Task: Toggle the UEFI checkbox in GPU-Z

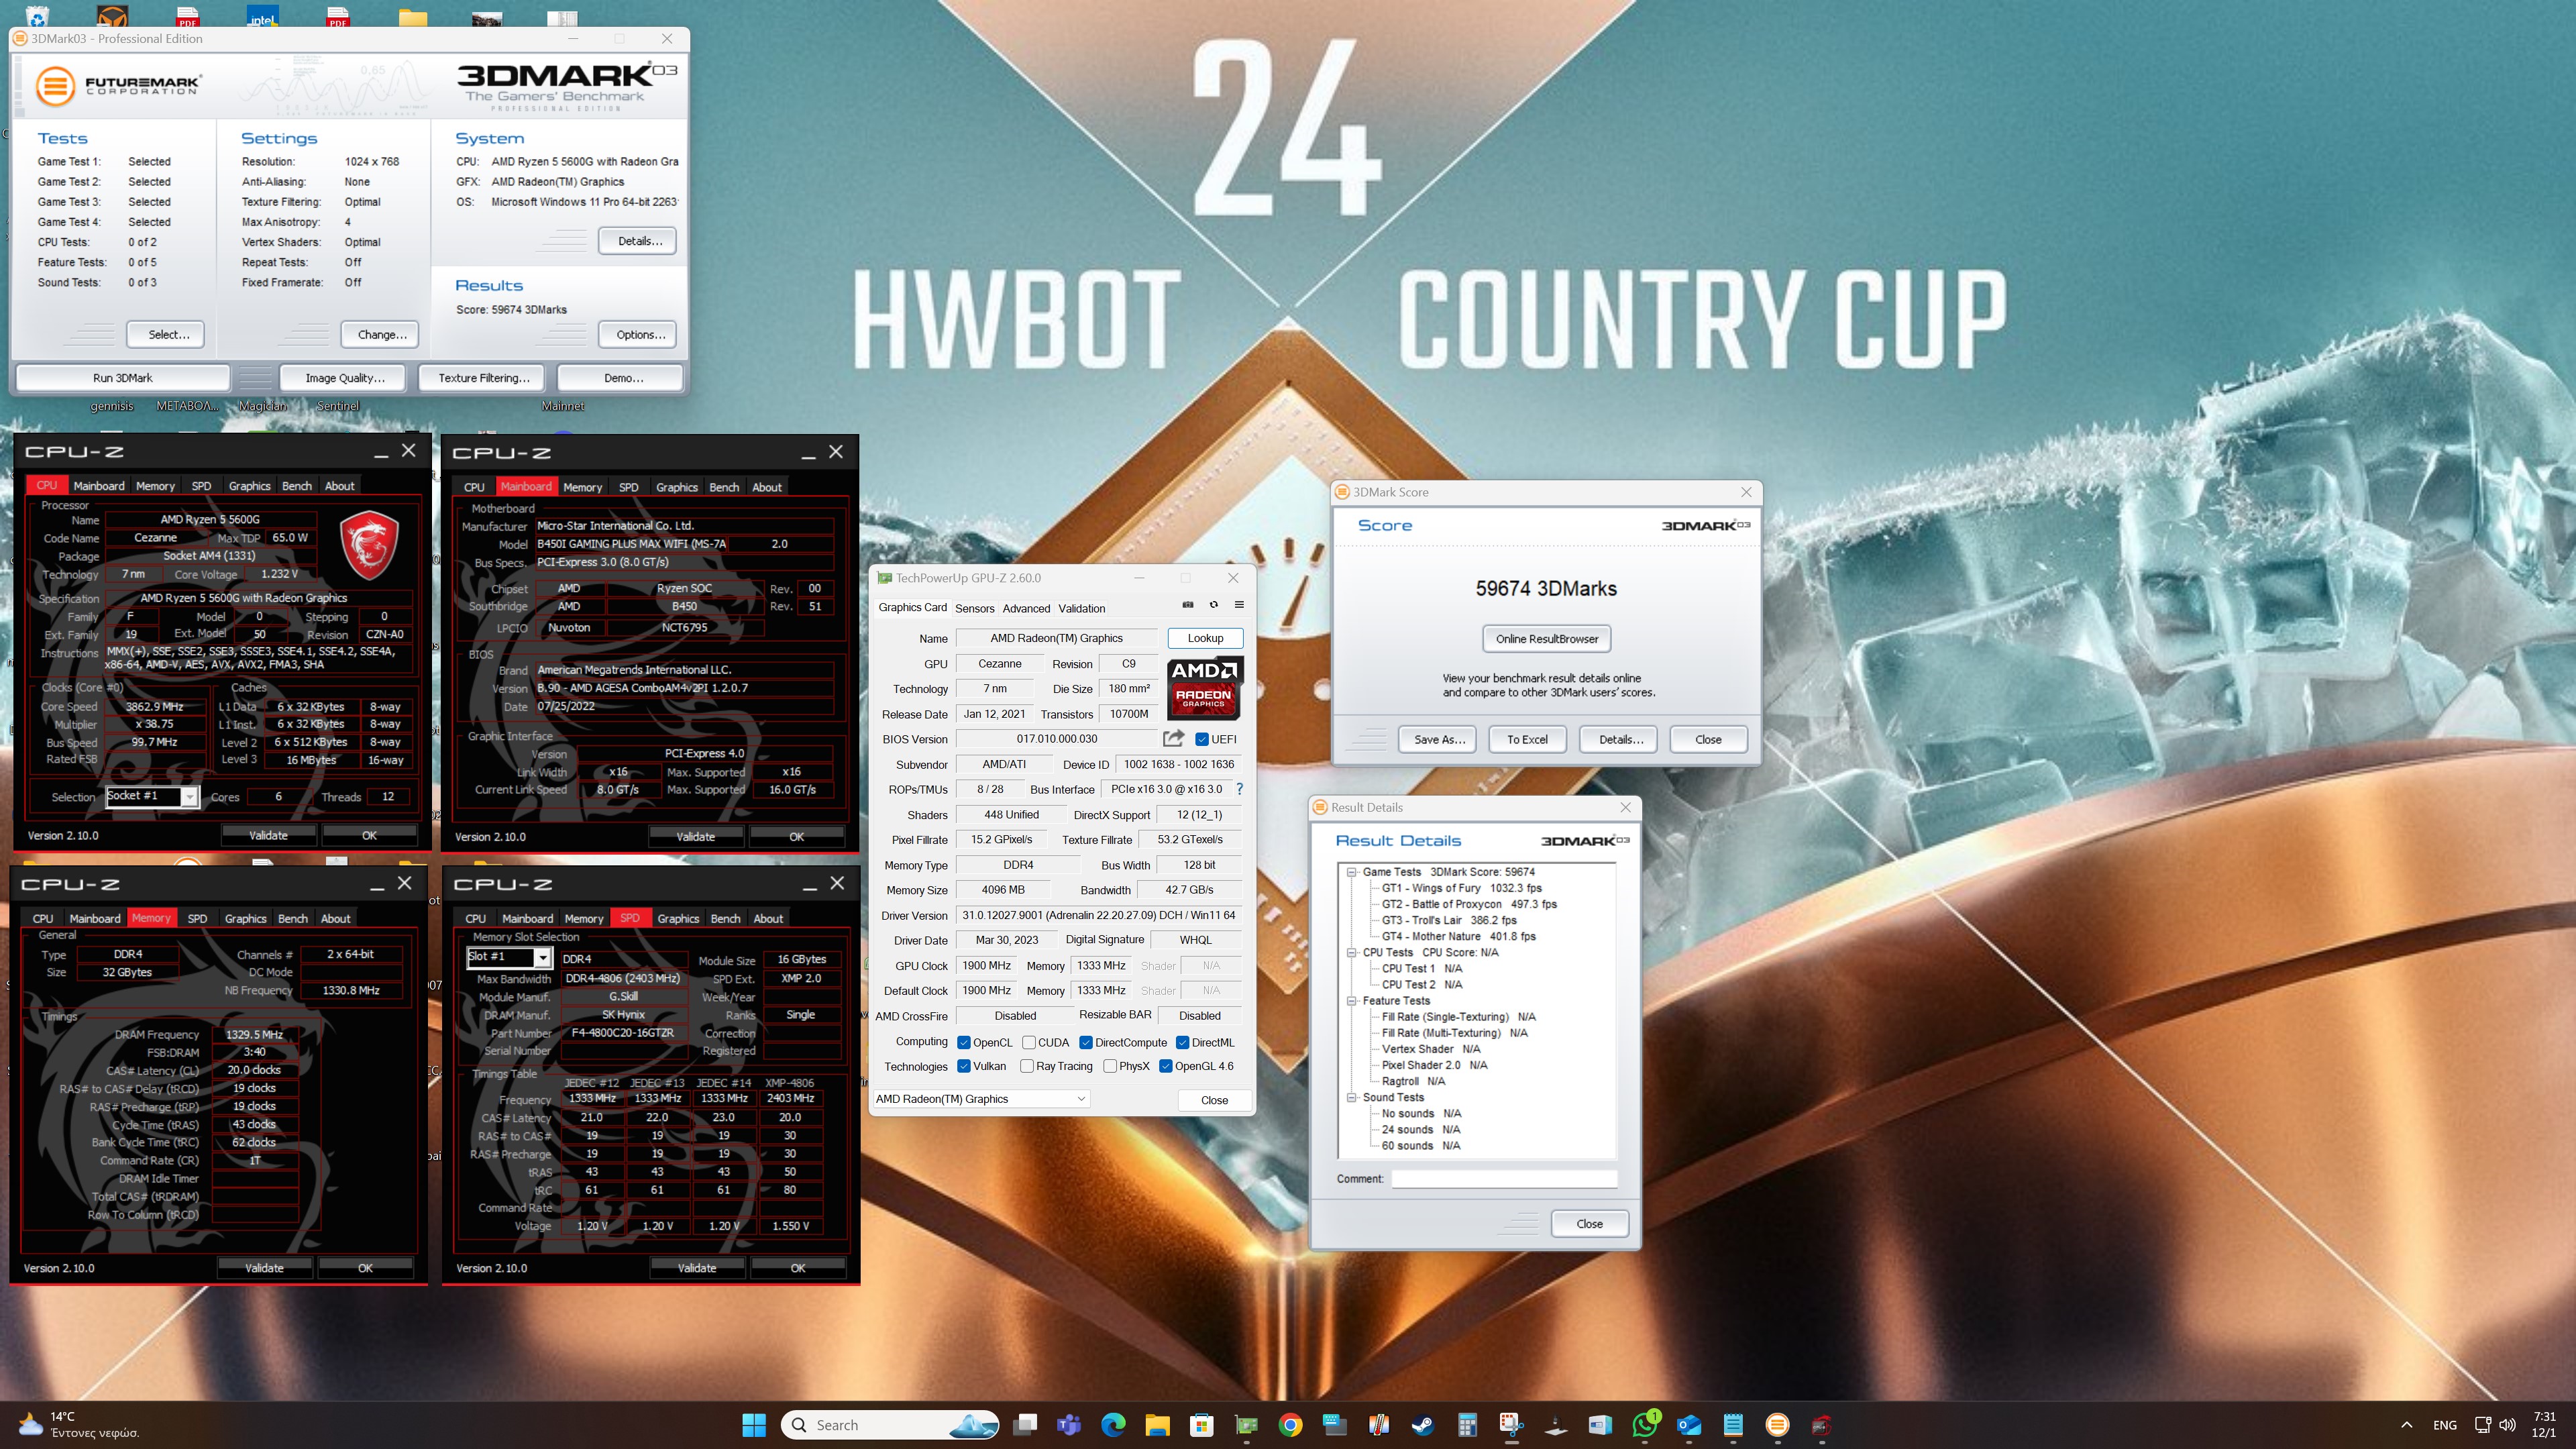Action: pos(1202,739)
